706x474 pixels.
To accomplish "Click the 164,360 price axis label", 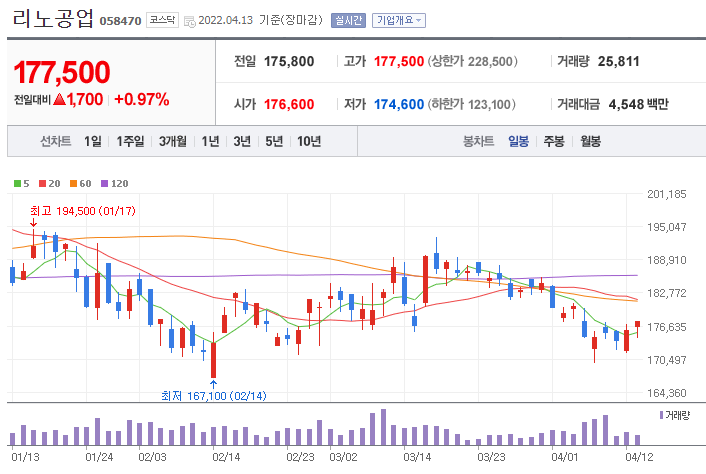I will coord(667,393).
